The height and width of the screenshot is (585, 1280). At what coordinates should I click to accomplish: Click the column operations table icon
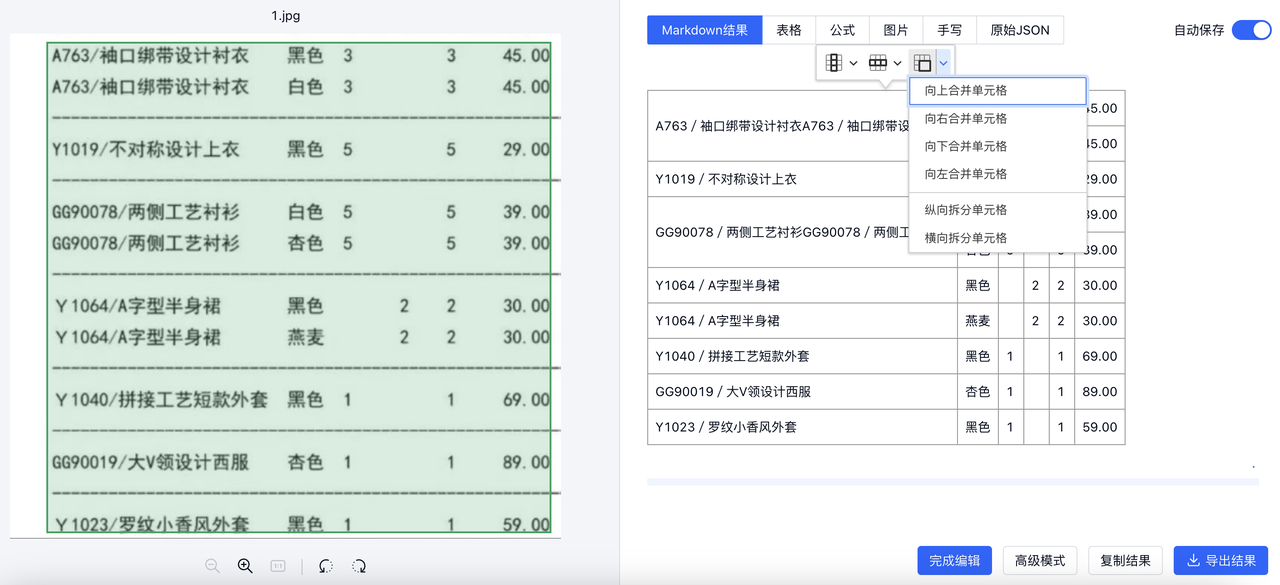pyautogui.click(x=833, y=63)
